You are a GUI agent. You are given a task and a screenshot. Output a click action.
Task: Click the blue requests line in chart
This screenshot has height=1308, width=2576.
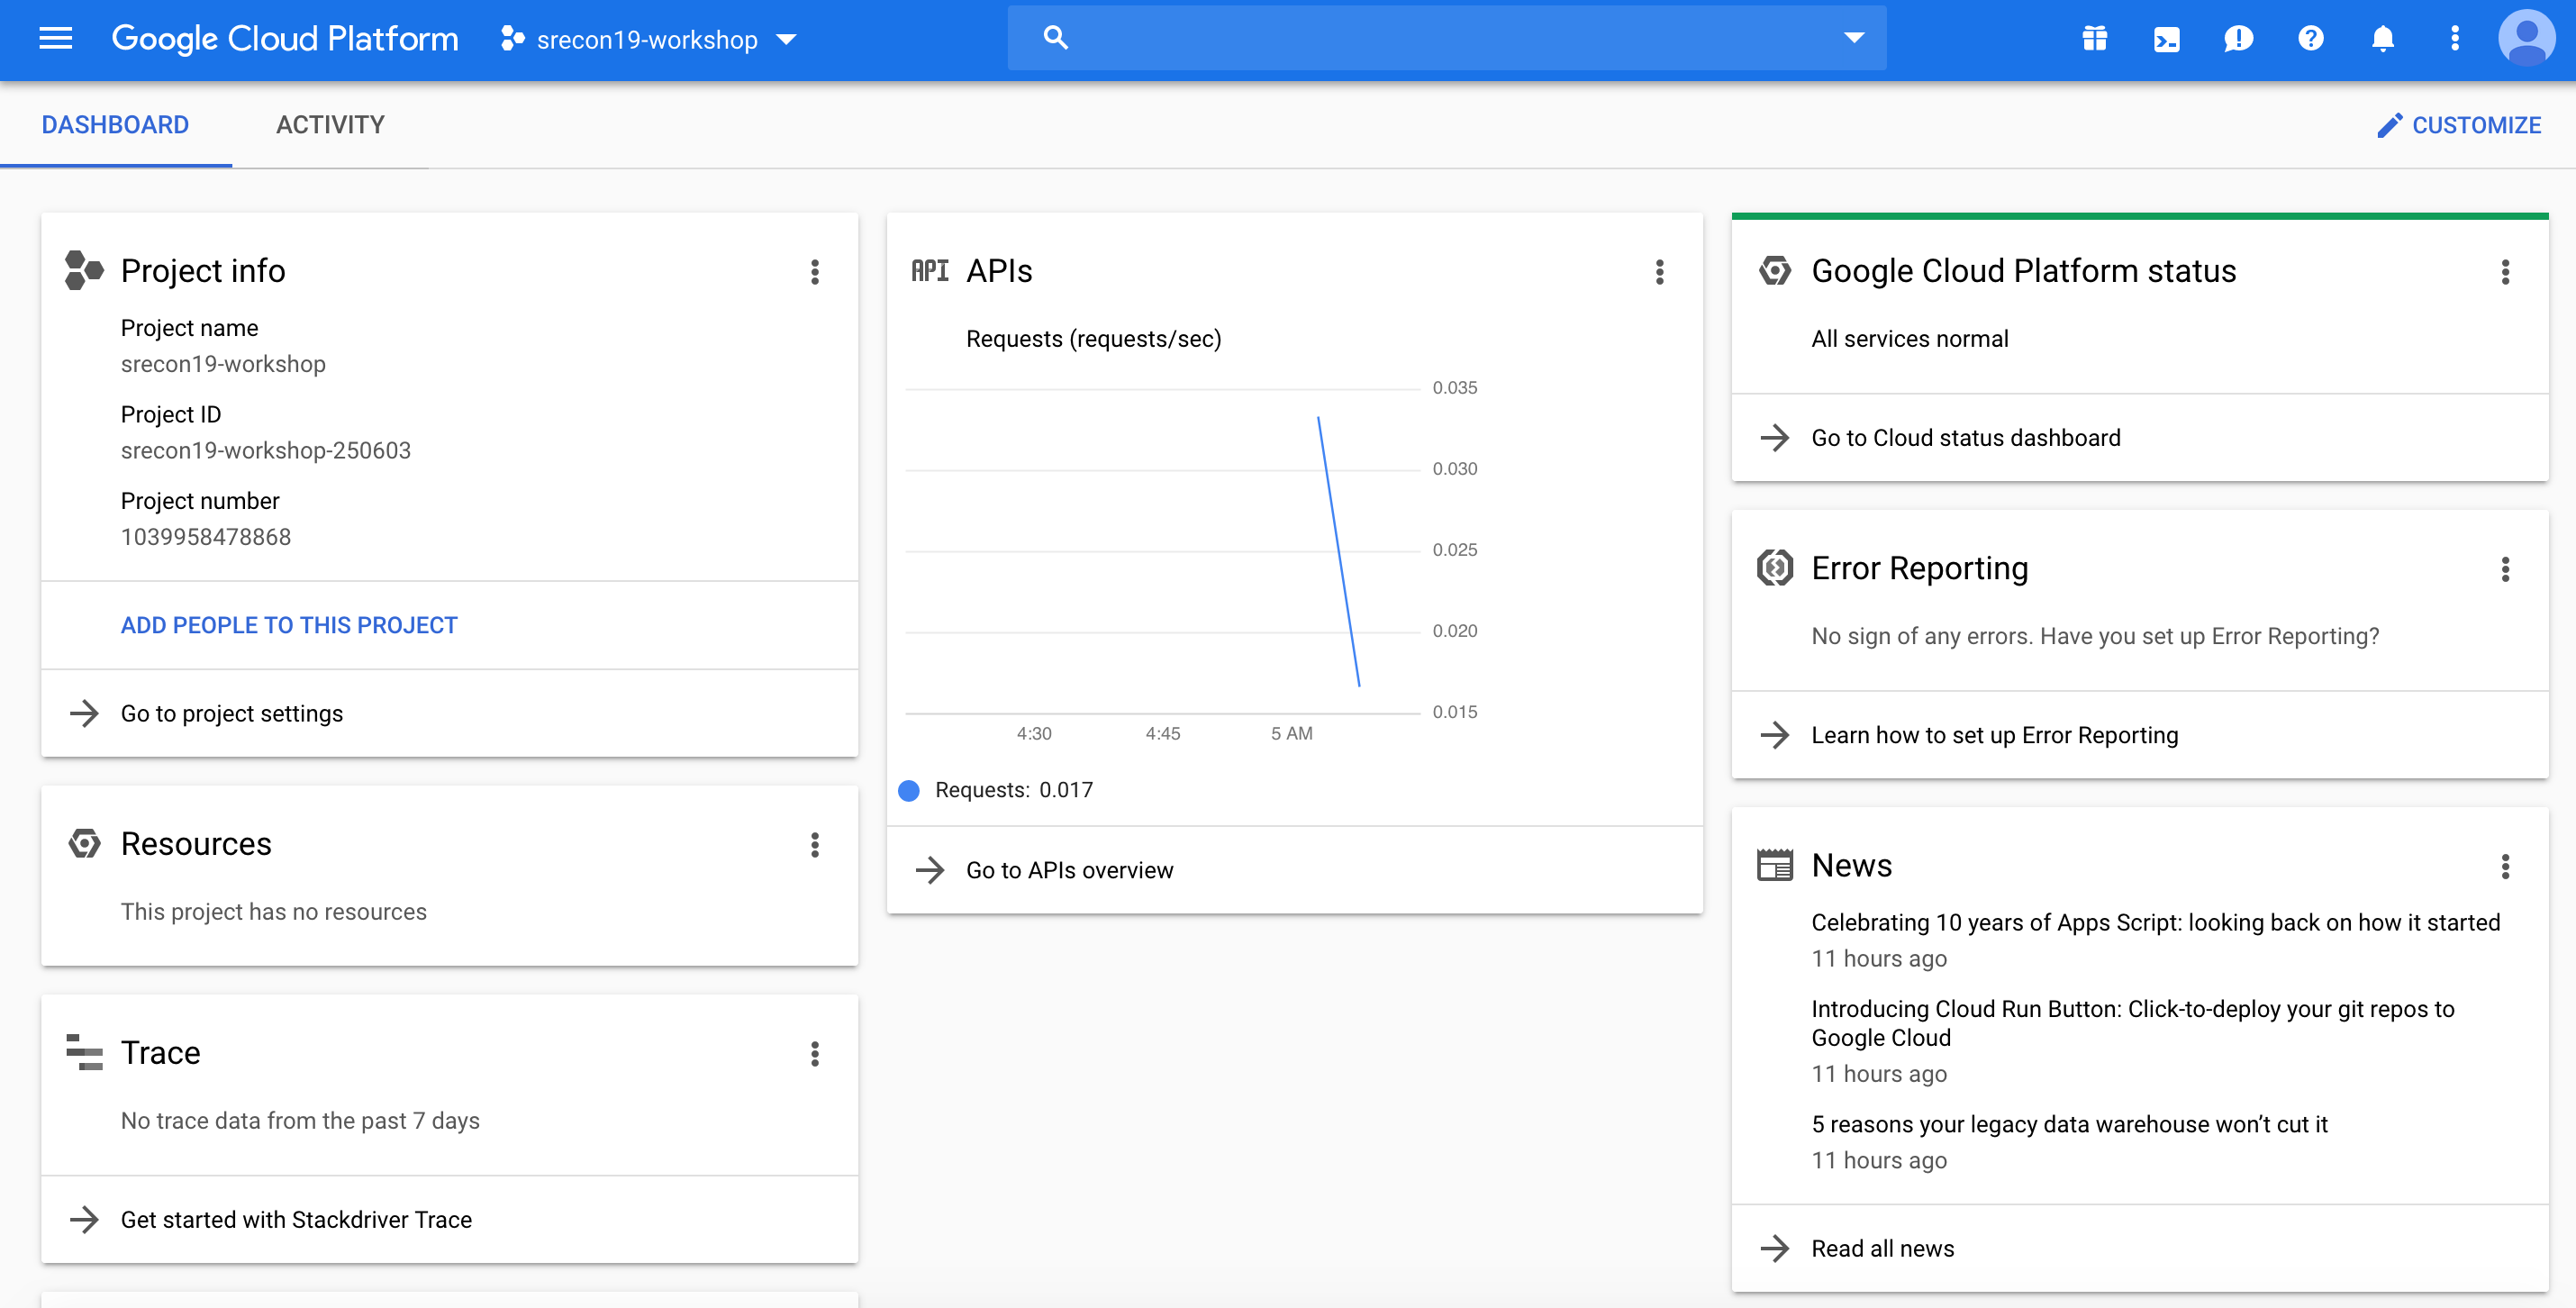pos(1339,552)
